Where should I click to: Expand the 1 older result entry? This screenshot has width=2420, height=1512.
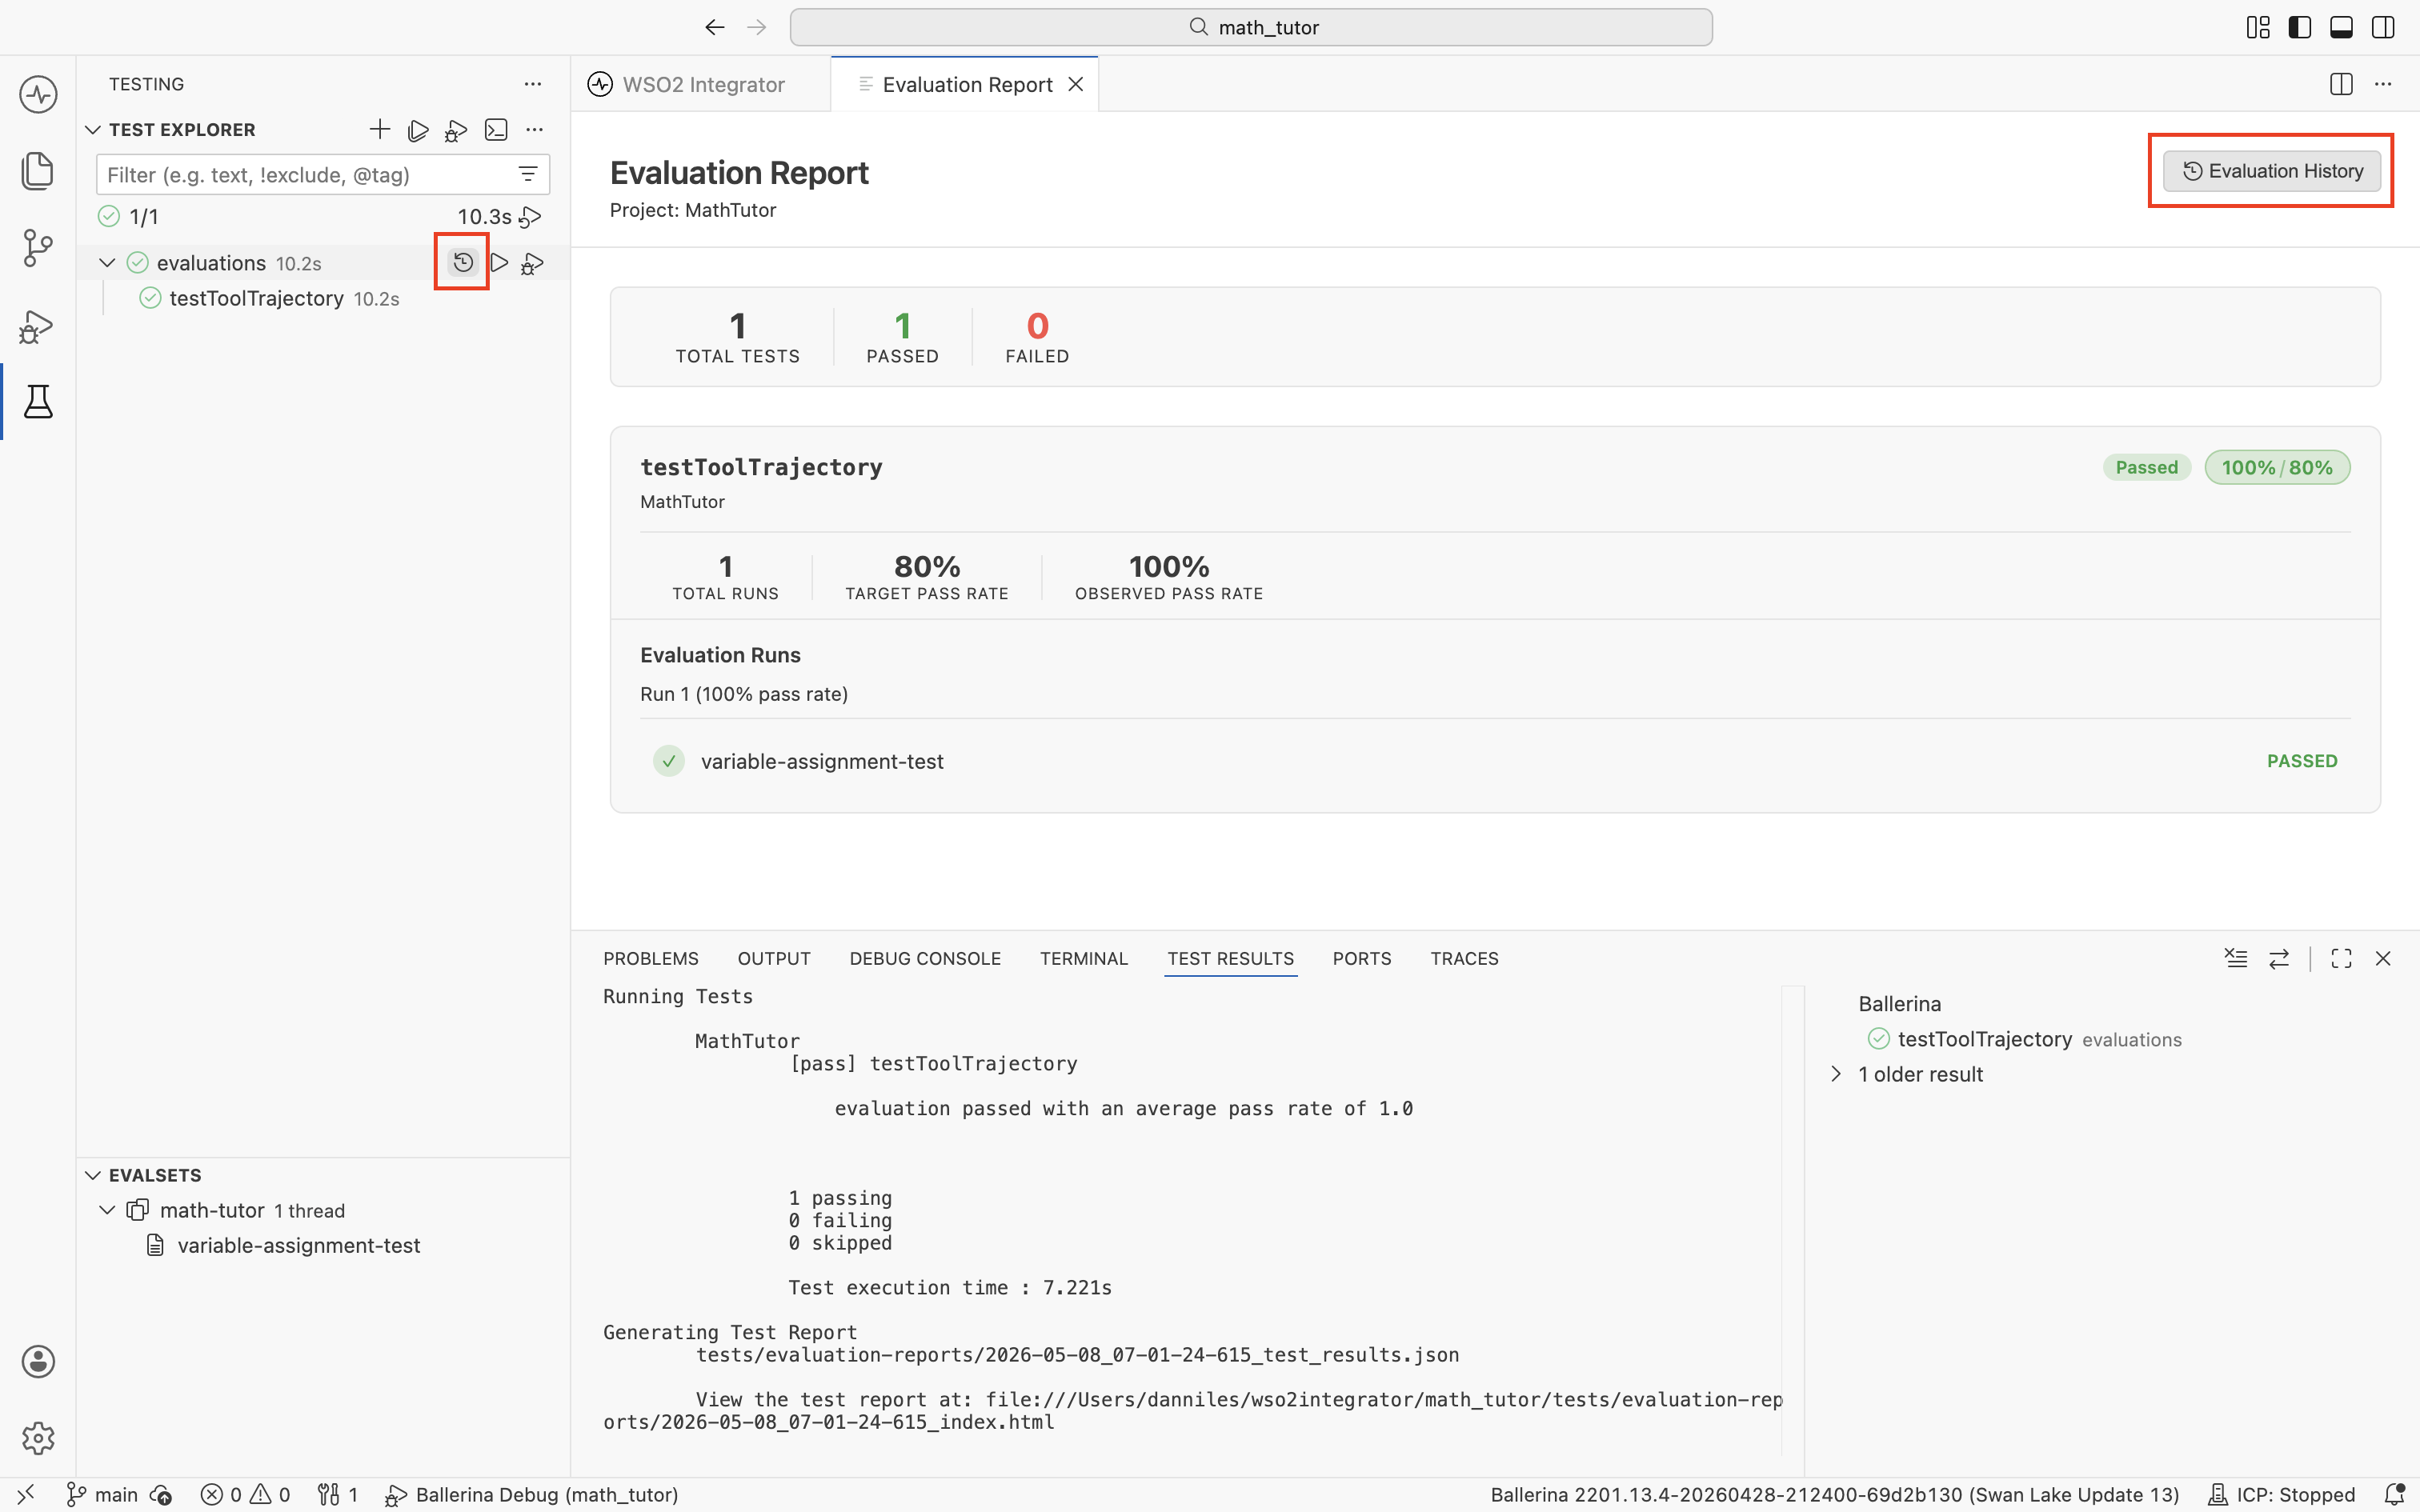[1836, 1074]
